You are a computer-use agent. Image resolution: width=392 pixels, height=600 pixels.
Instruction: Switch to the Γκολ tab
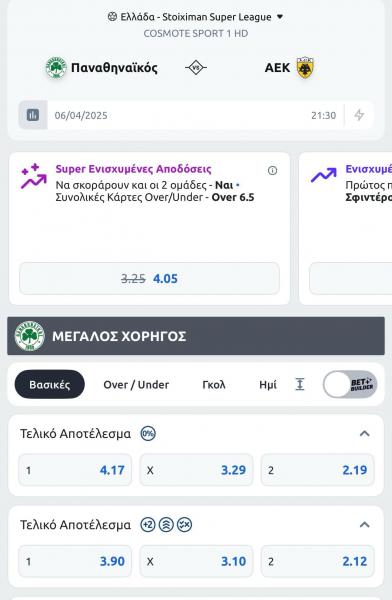pyautogui.click(x=214, y=384)
